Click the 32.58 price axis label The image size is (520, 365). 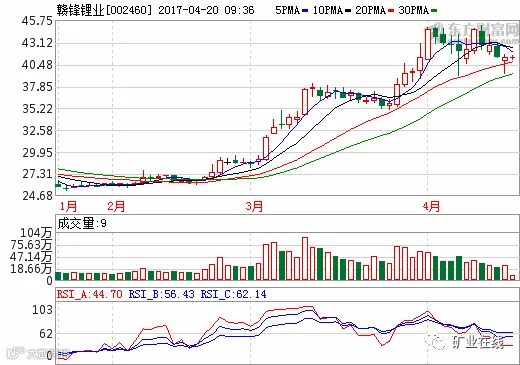click(x=37, y=131)
